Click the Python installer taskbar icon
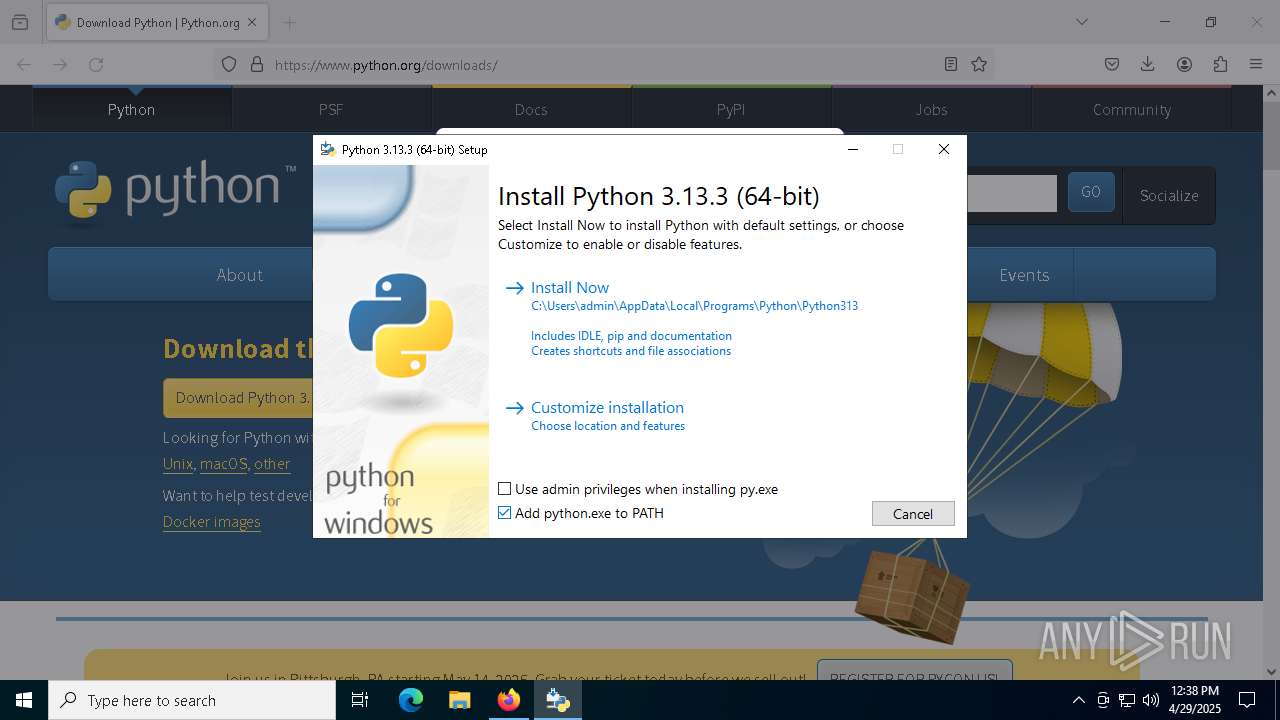The width and height of the screenshot is (1280, 720). tap(557, 700)
